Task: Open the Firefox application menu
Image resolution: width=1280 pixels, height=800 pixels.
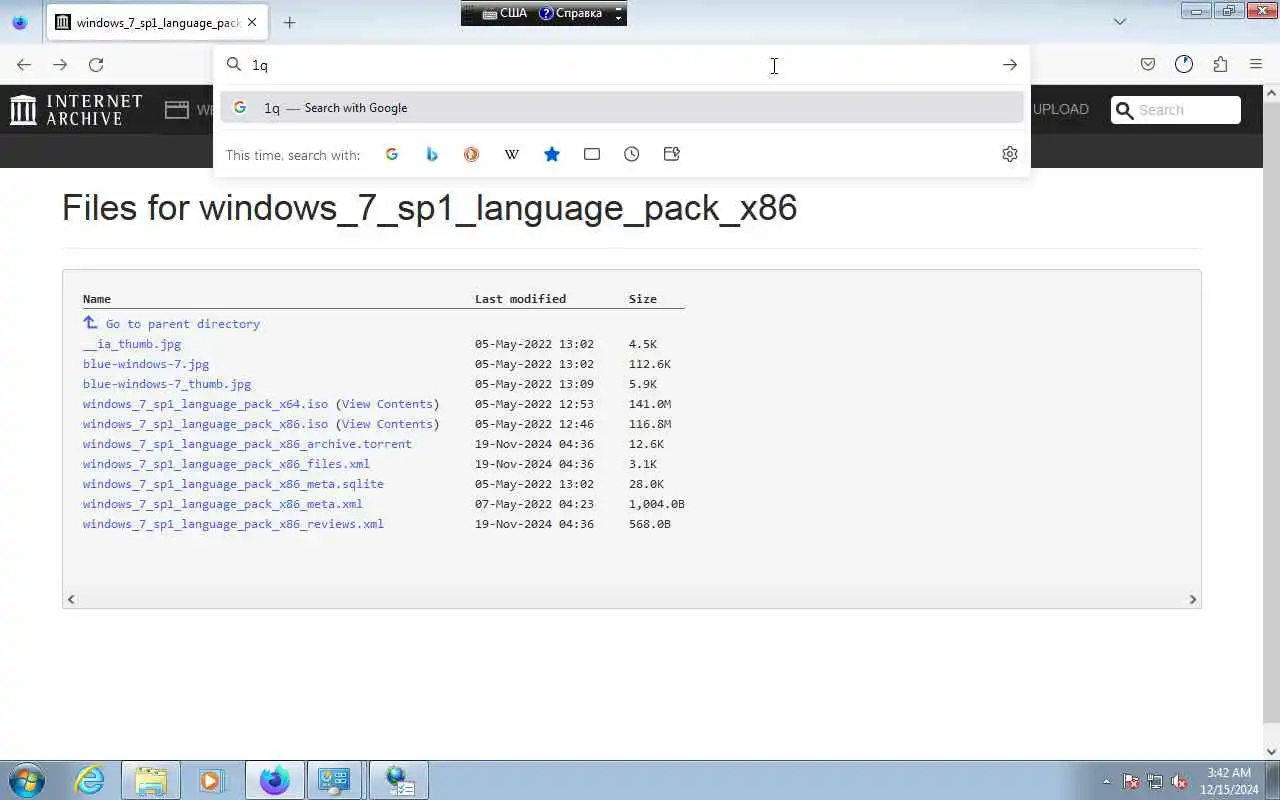Action: click(x=1256, y=65)
